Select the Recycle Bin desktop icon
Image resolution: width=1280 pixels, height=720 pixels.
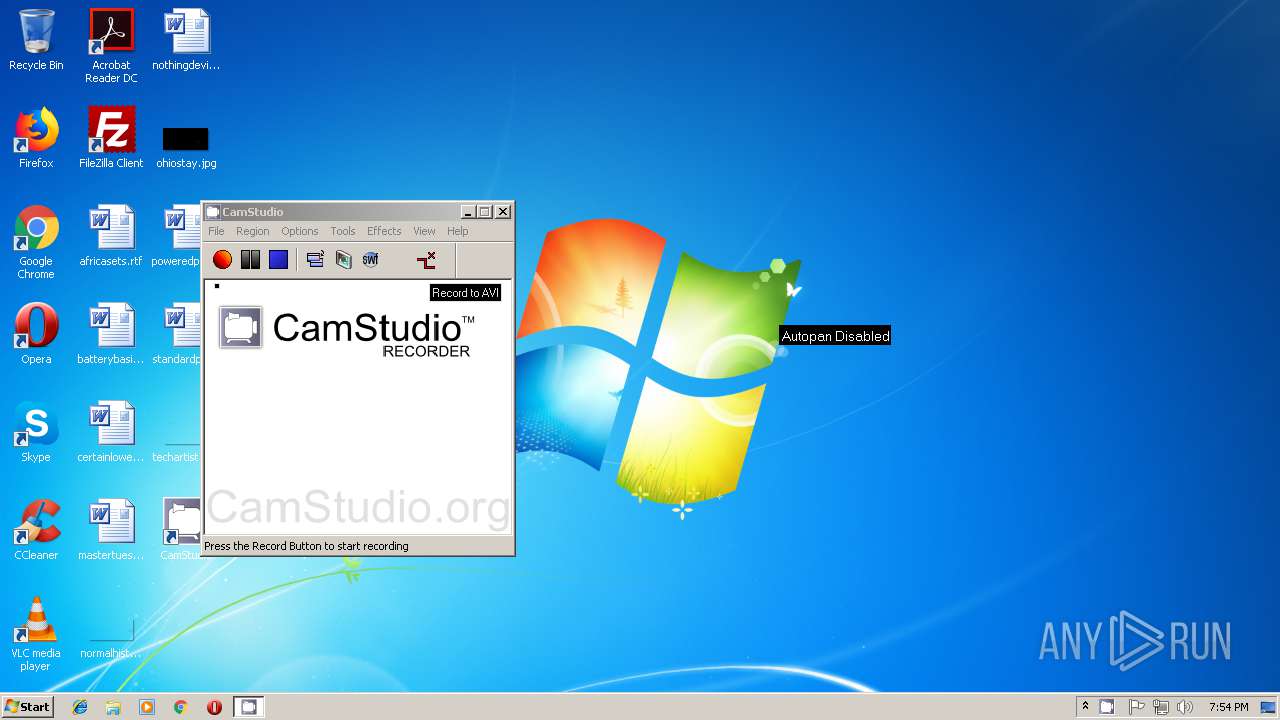(36, 41)
